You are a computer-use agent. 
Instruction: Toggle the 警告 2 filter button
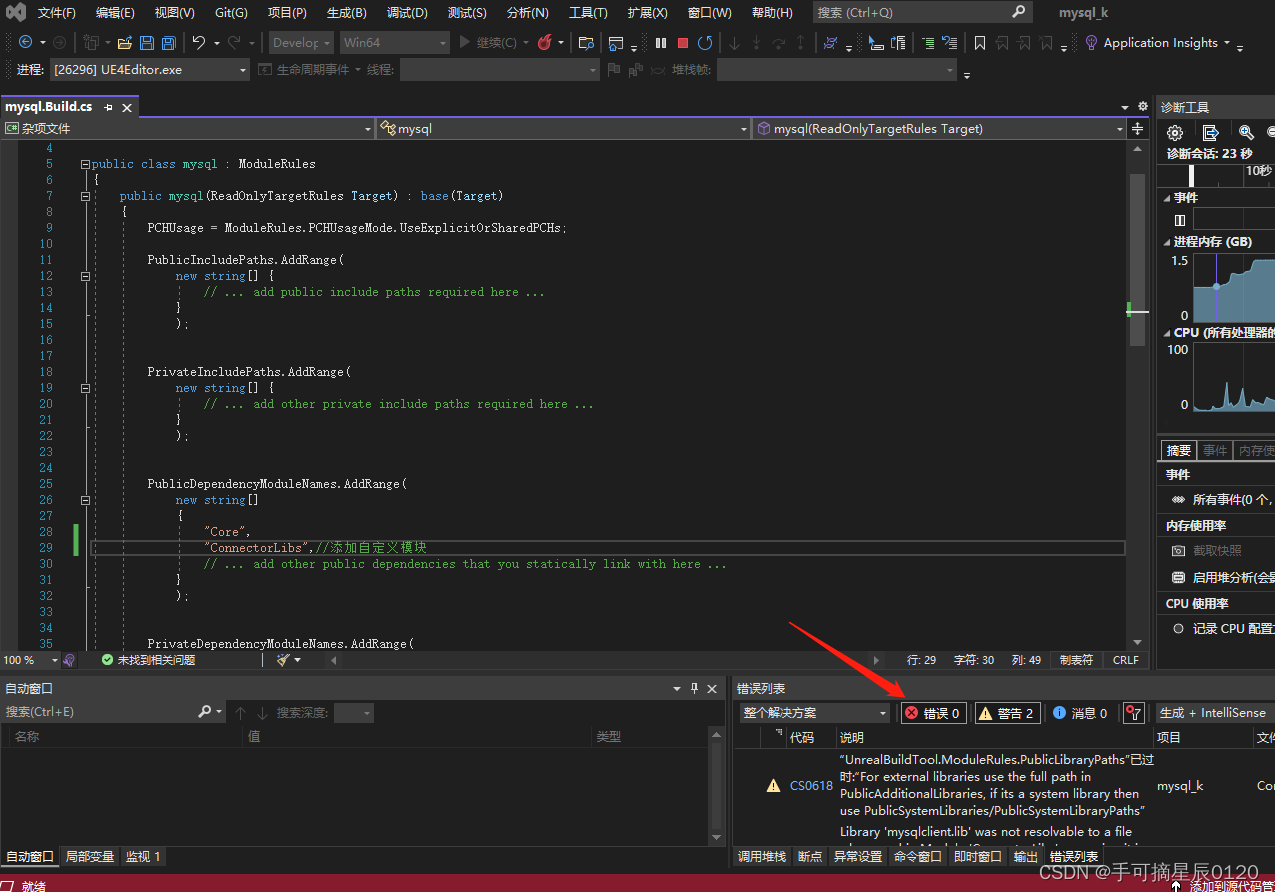coord(1007,712)
